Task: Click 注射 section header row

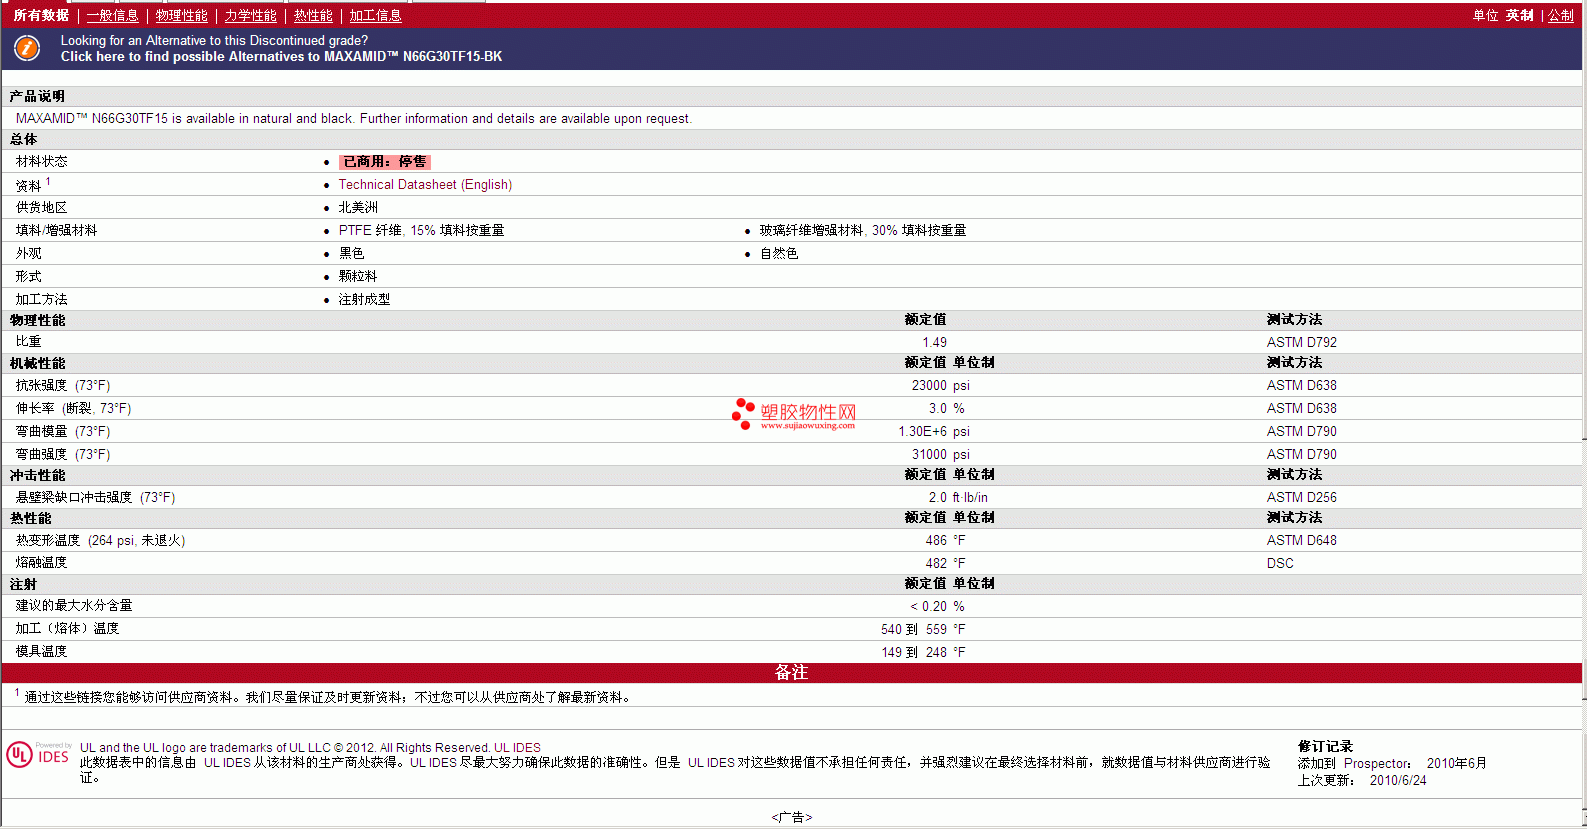Action: [x=792, y=584]
